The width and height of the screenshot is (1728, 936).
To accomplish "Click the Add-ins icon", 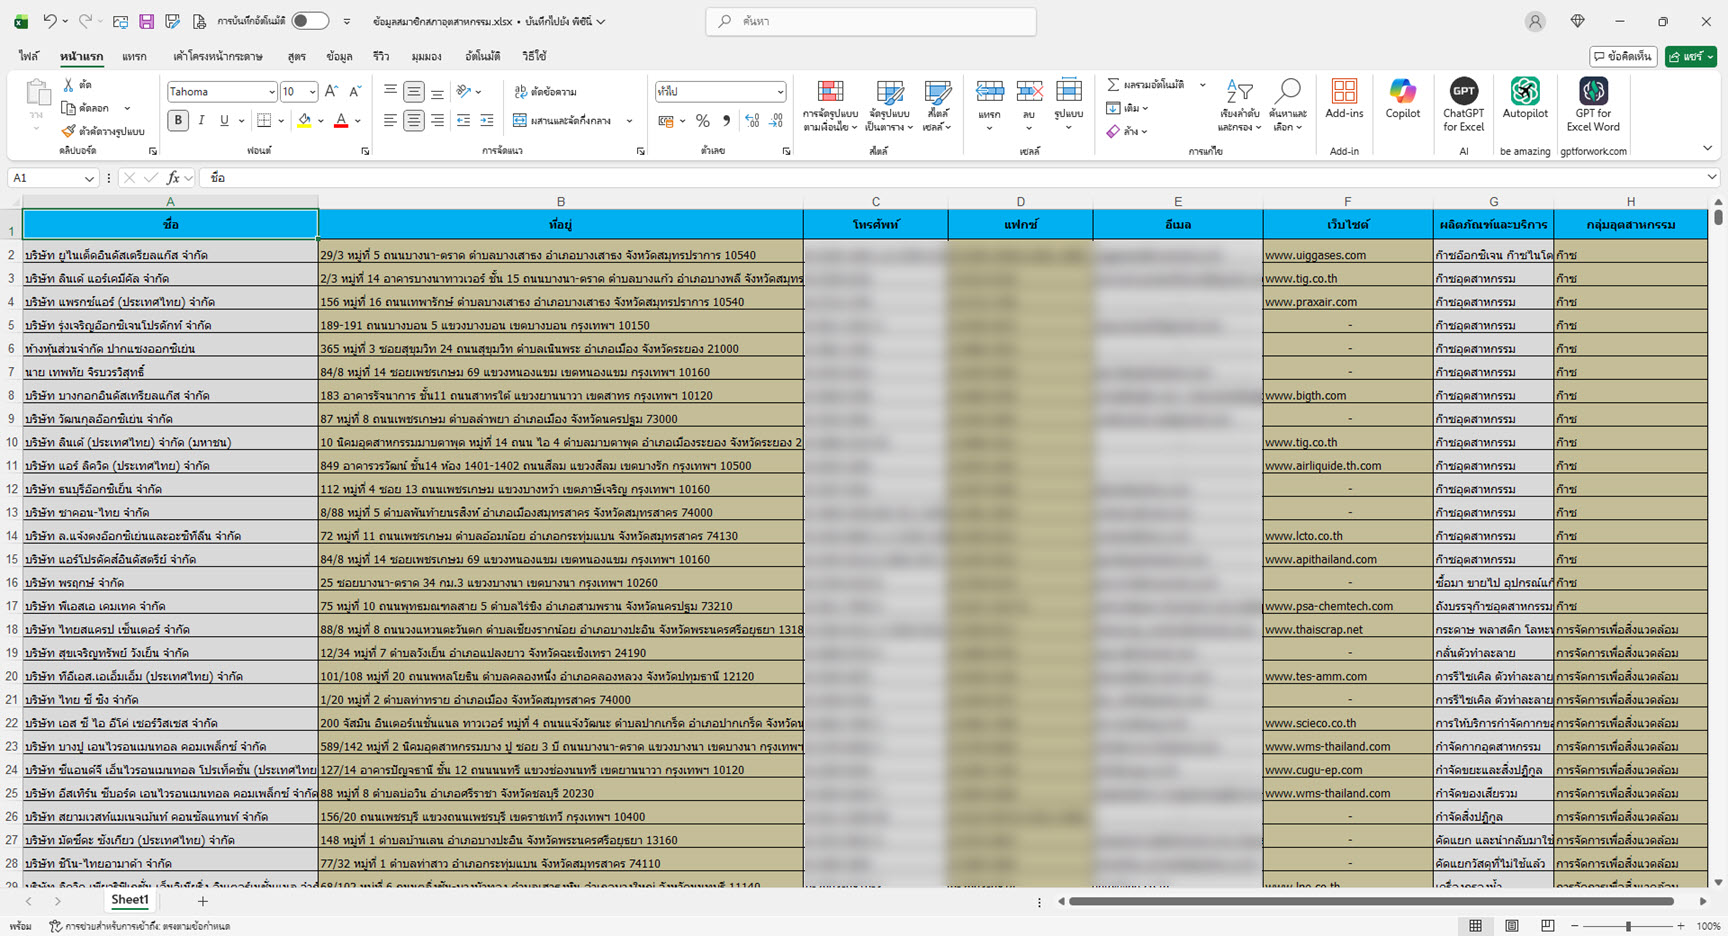I will point(1344,99).
